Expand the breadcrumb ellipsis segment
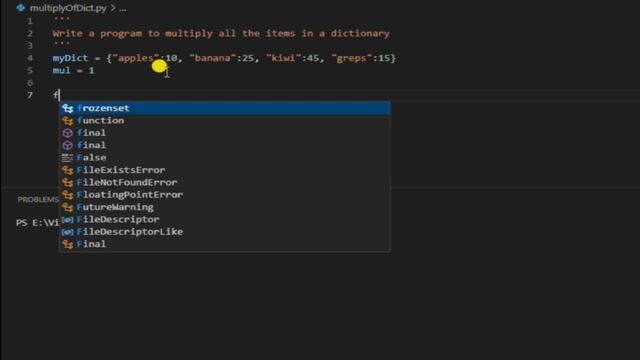 pos(122,8)
